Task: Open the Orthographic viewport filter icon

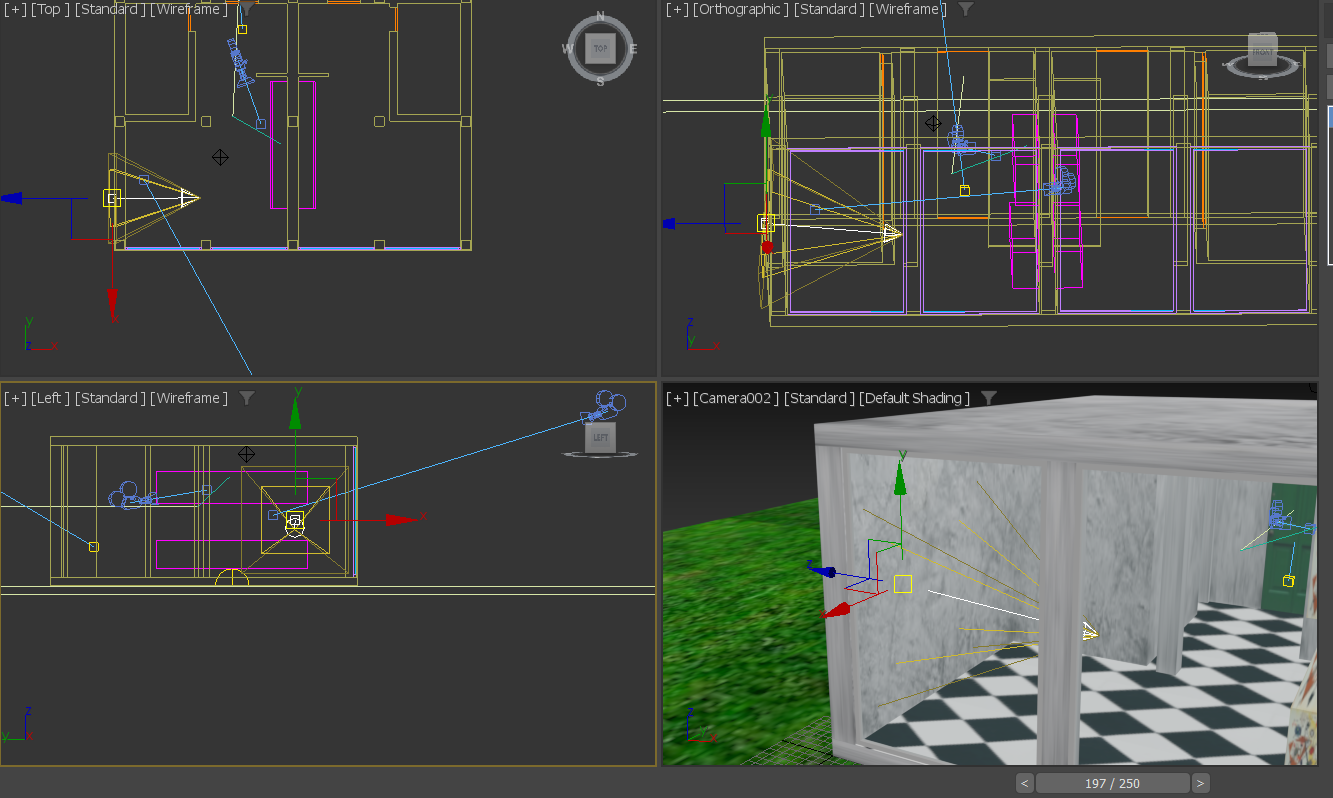Action: pos(965,9)
